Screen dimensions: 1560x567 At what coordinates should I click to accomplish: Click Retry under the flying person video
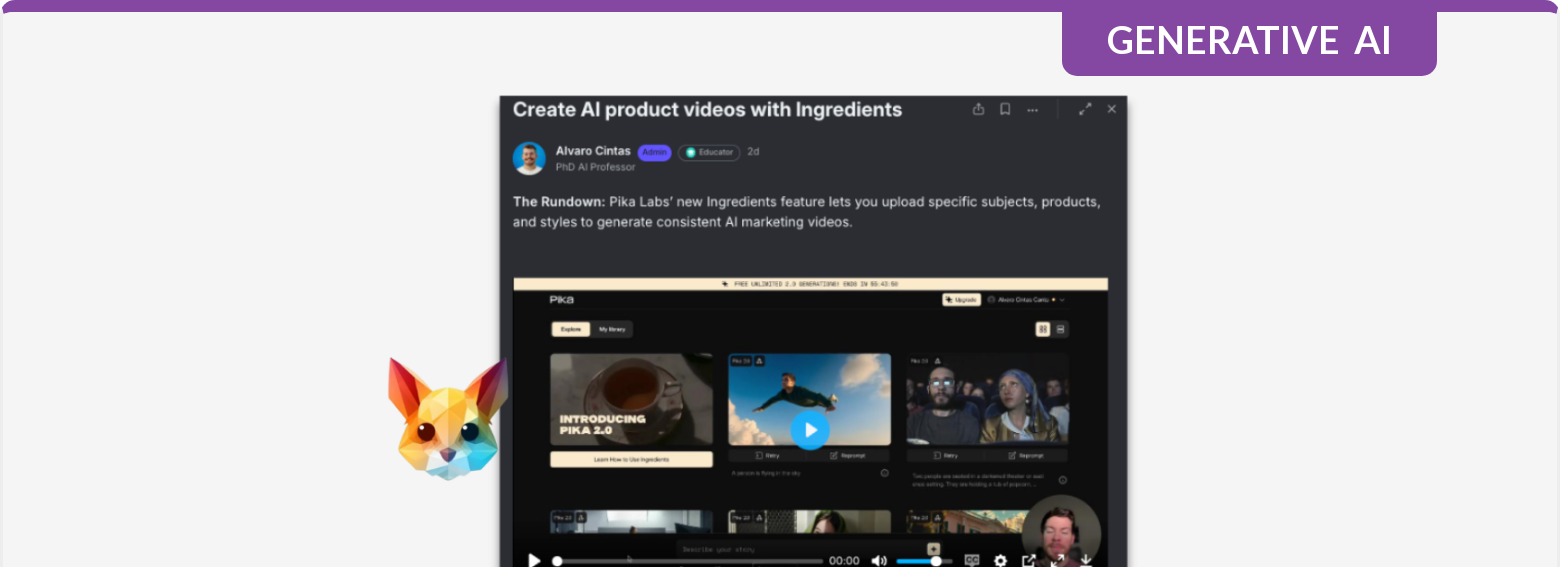click(x=767, y=455)
